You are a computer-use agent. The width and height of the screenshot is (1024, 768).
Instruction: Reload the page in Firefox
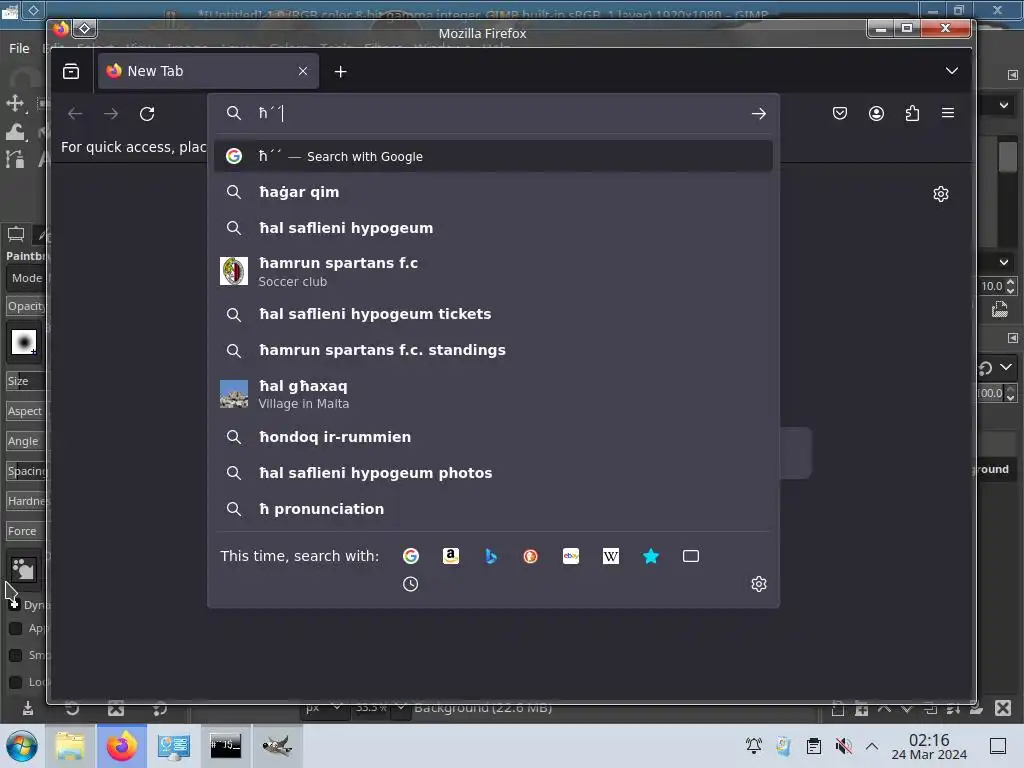[147, 114]
